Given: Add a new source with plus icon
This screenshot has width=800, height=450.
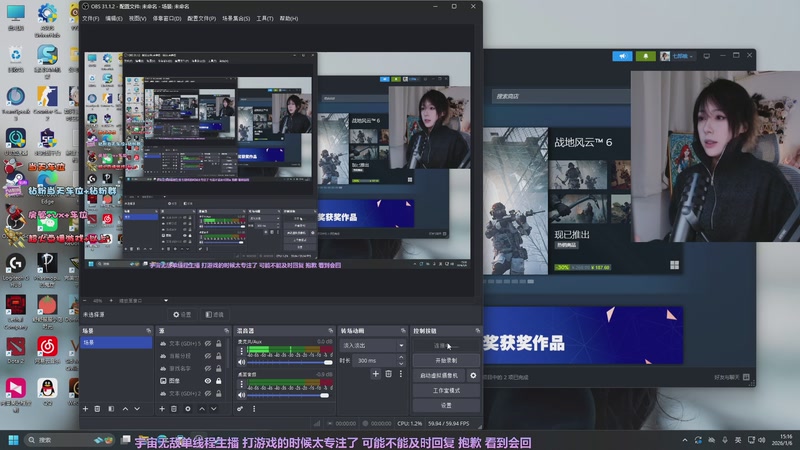Looking at the screenshot, I should tap(162, 409).
